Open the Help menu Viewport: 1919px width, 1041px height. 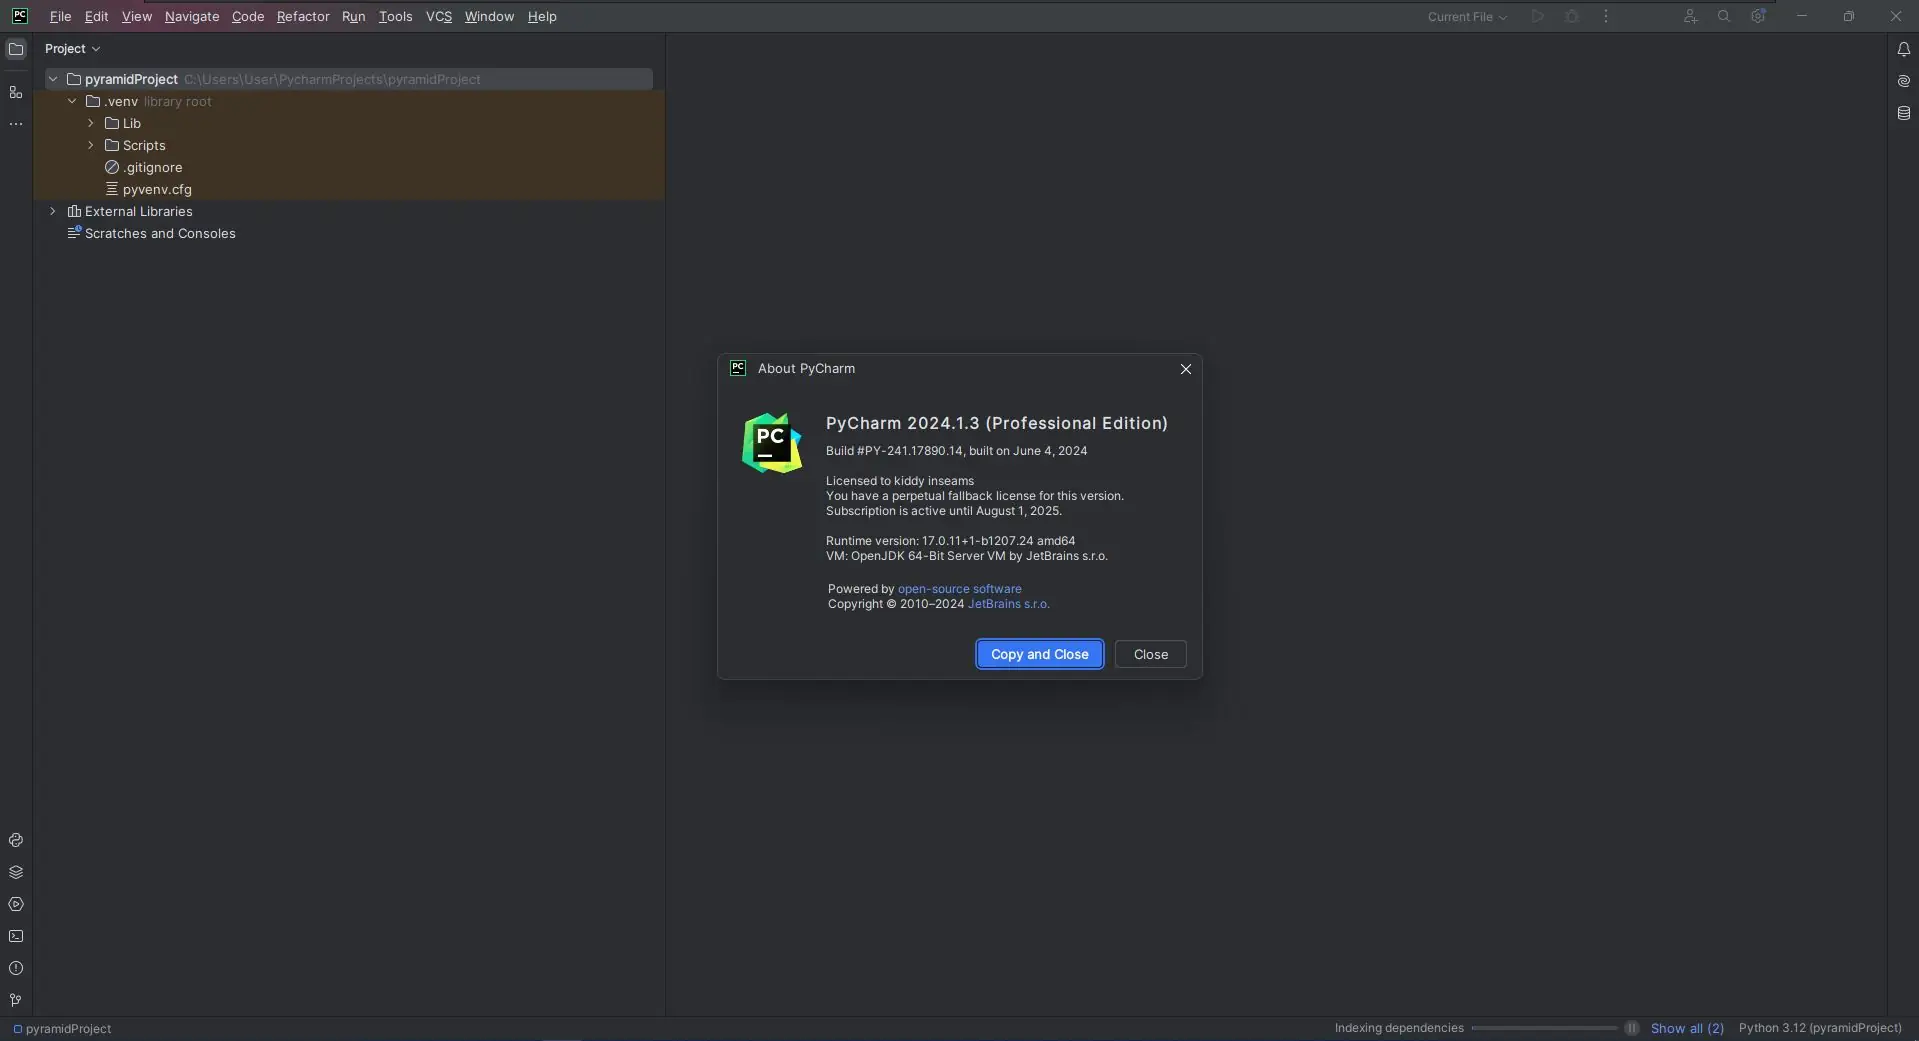click(x=542, y=17)
